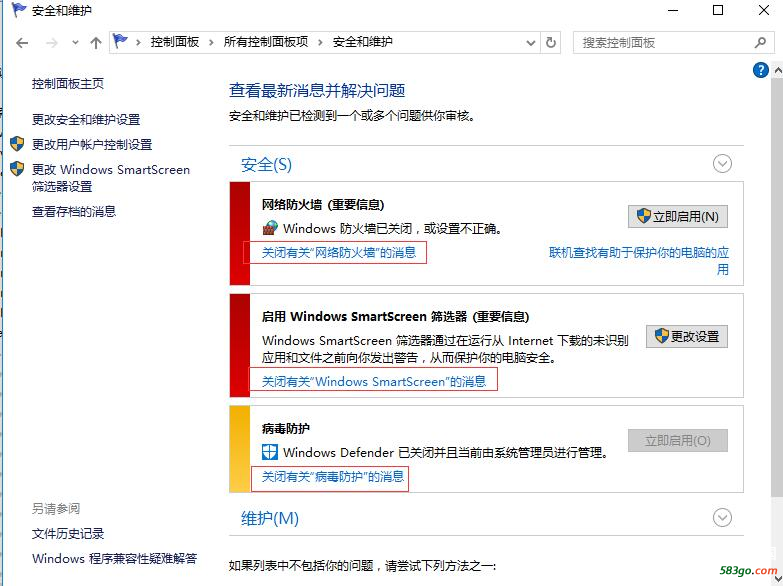Open 更改 Windows SmartScreen 筛选器设置 link
Screen dimensions: 783x586
pyautogui.click(x=111, y=178)
